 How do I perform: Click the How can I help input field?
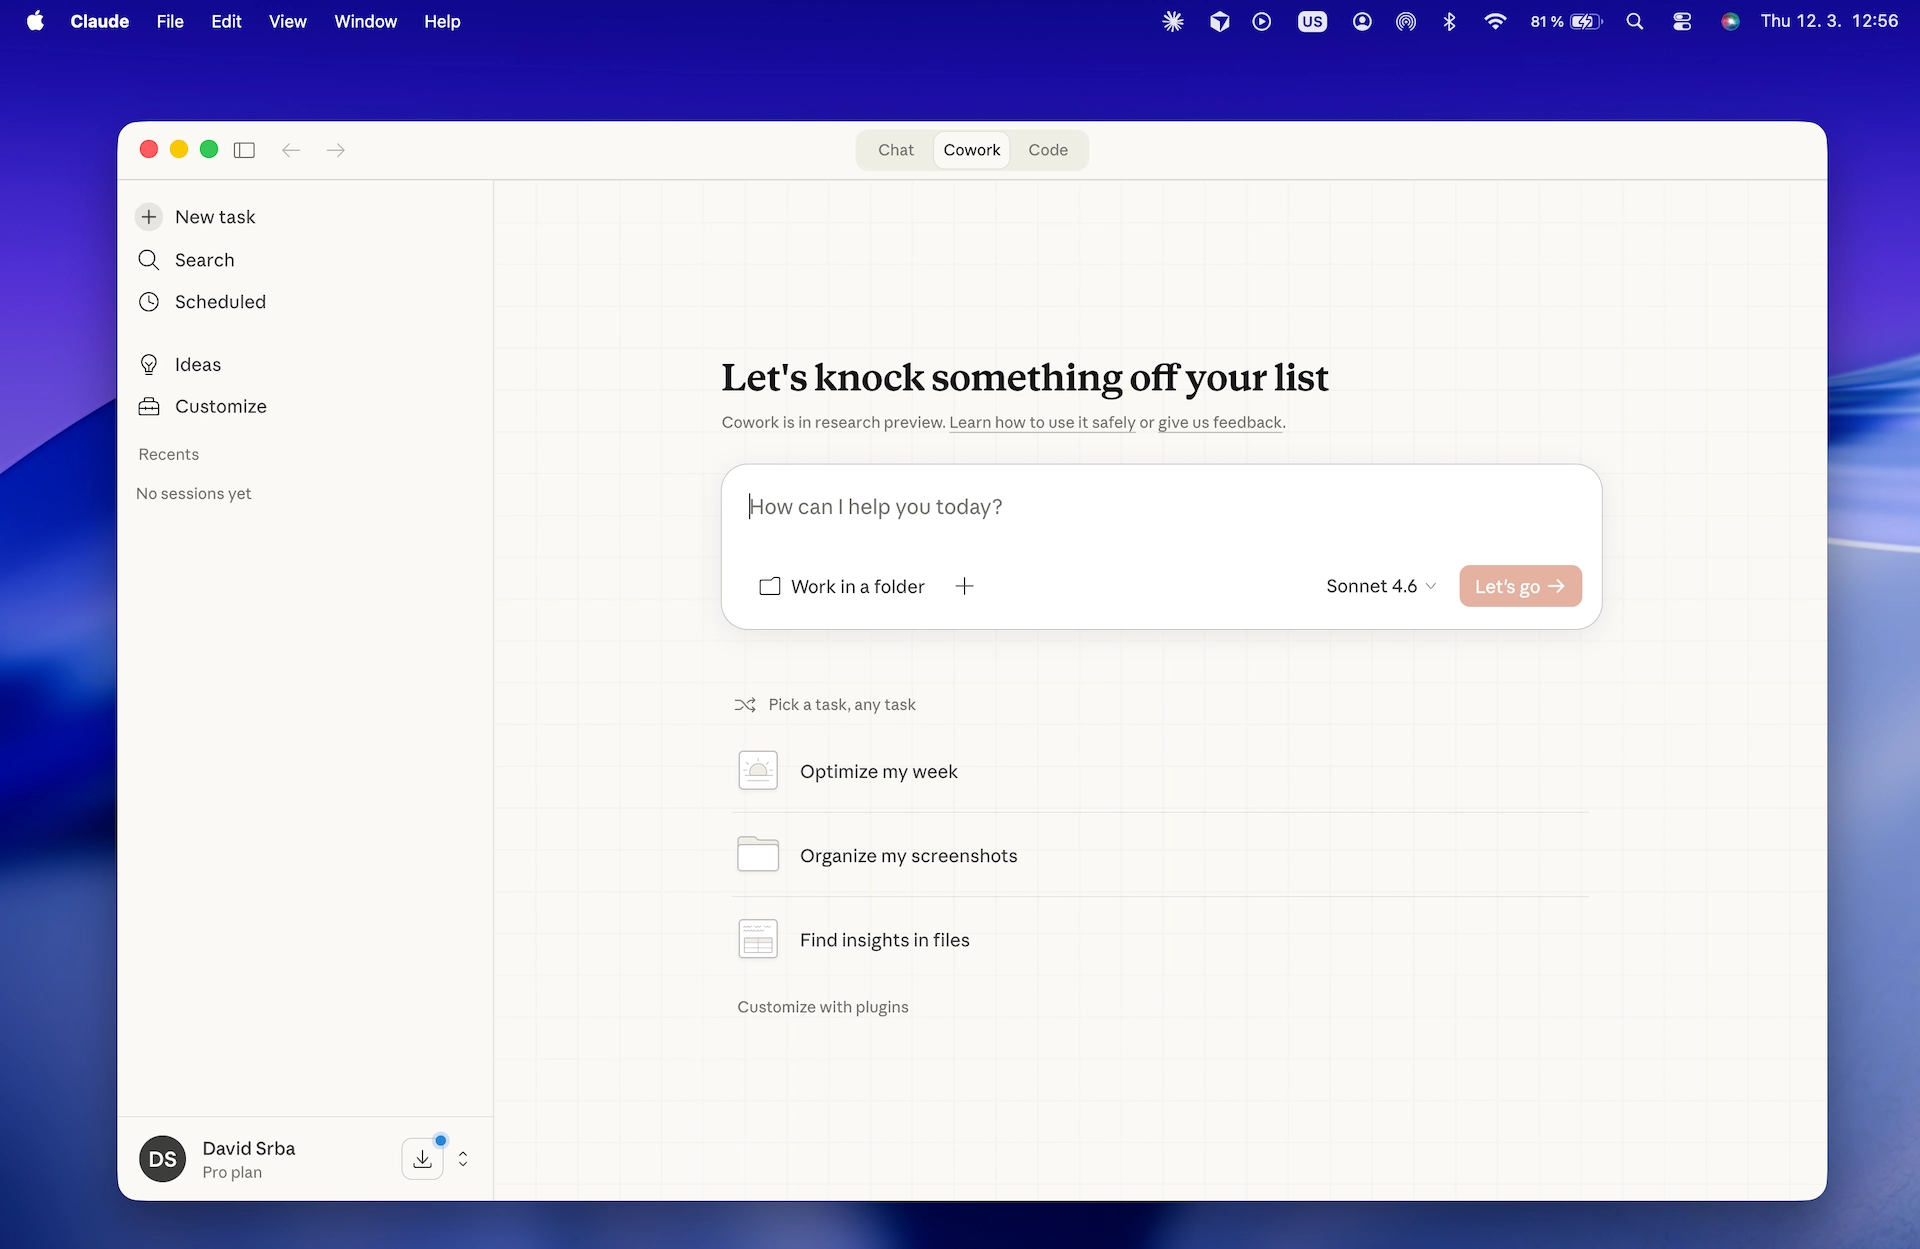[x=1160, y=507]
